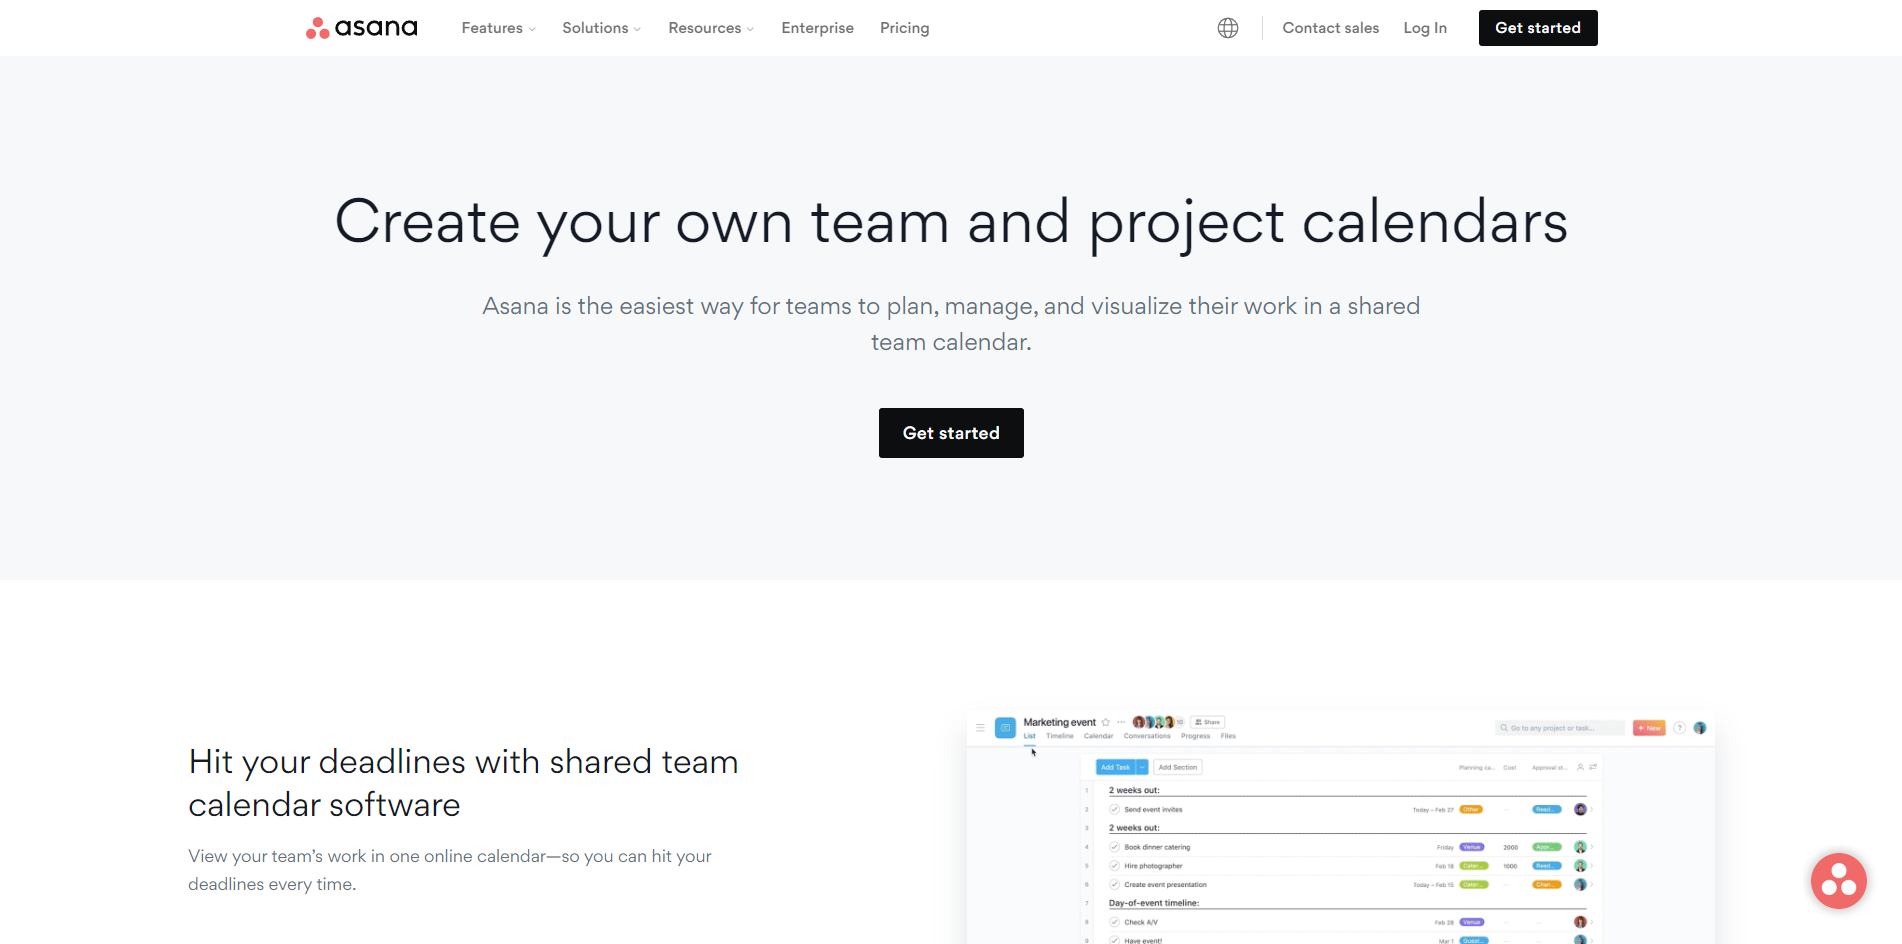Expand the Resources navigation dropdown

coord(711,28)
